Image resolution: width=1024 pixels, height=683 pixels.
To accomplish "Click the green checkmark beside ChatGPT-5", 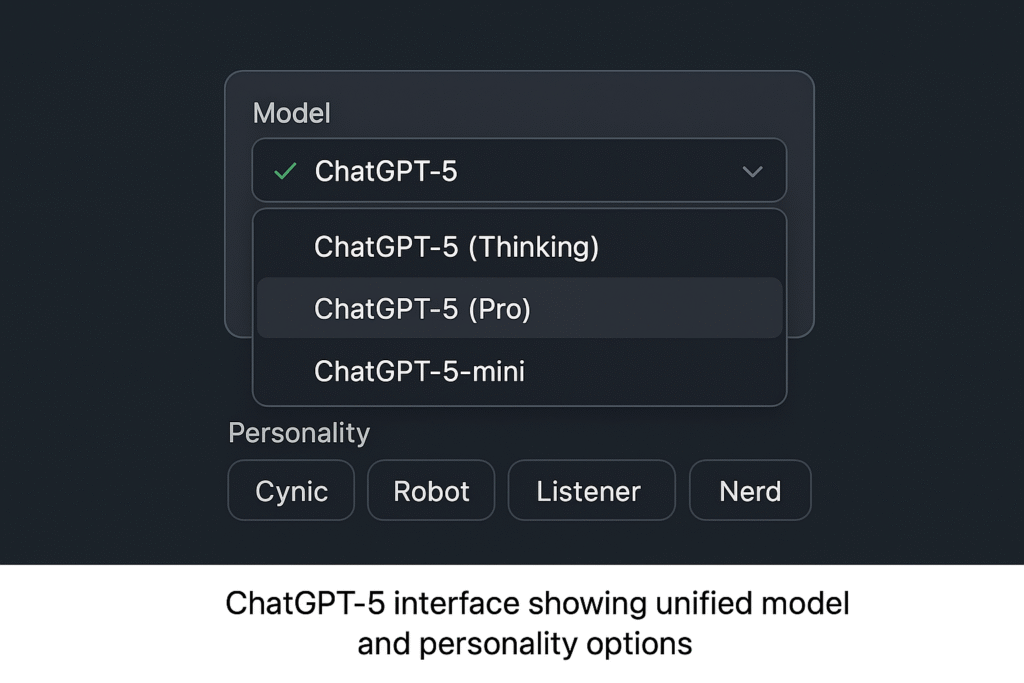I will (x=285, y=172).
